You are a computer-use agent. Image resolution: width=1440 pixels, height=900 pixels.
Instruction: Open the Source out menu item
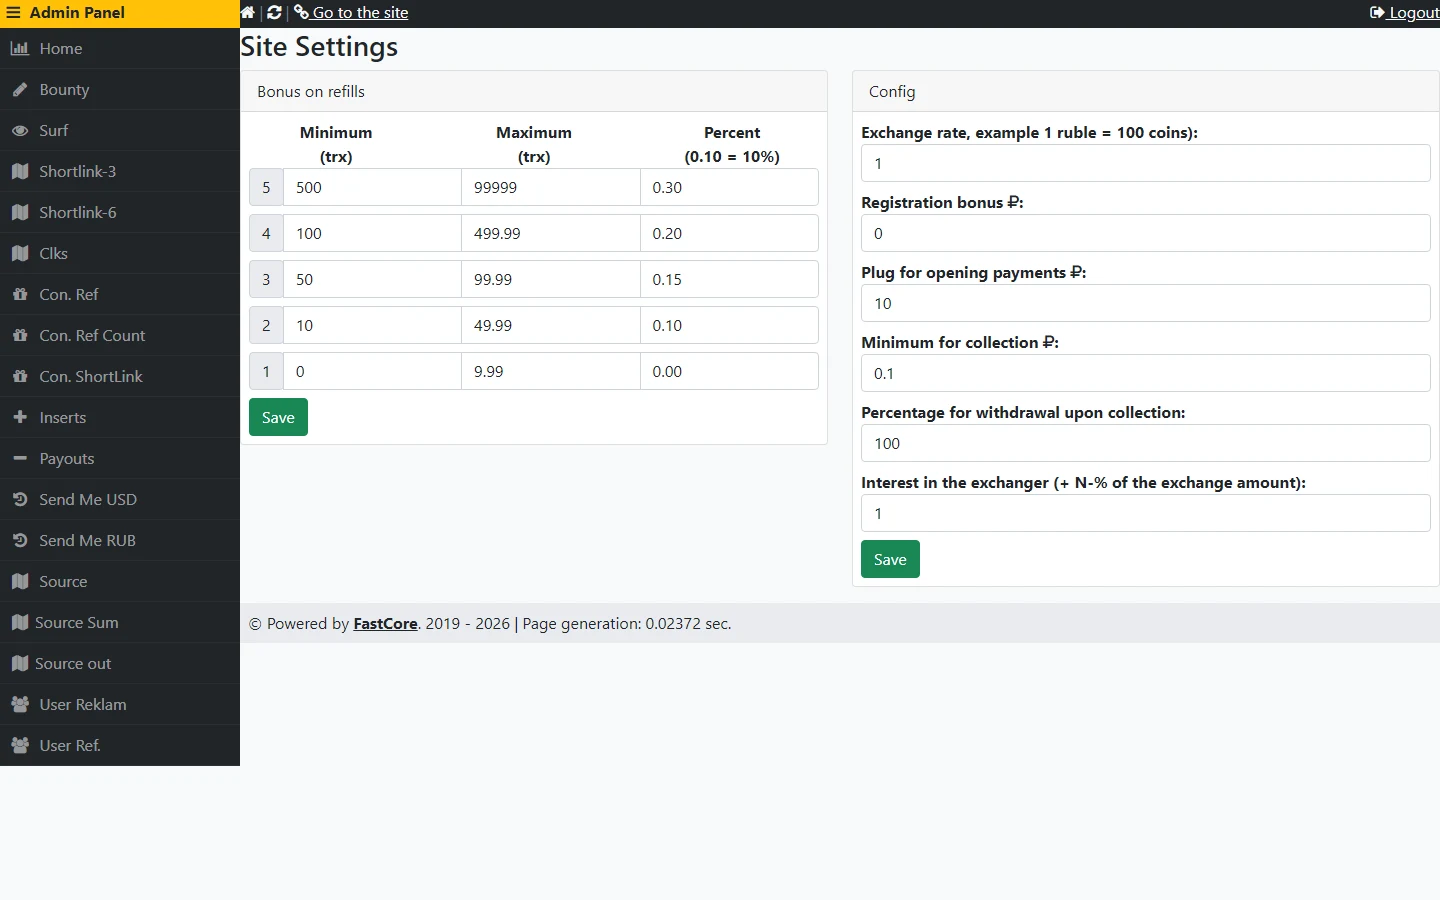tap(120, 663)
